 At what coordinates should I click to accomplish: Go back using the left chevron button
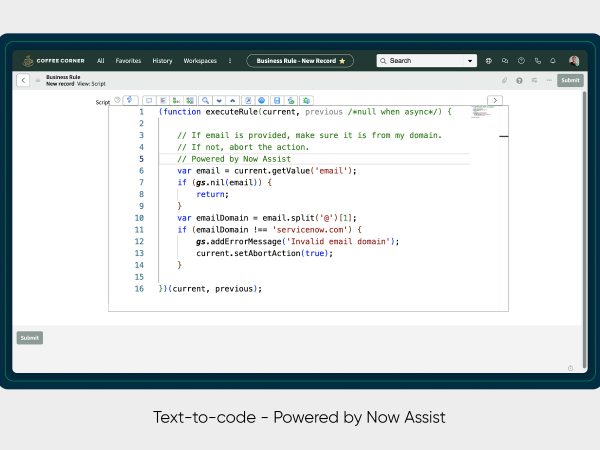pos(23,80)
